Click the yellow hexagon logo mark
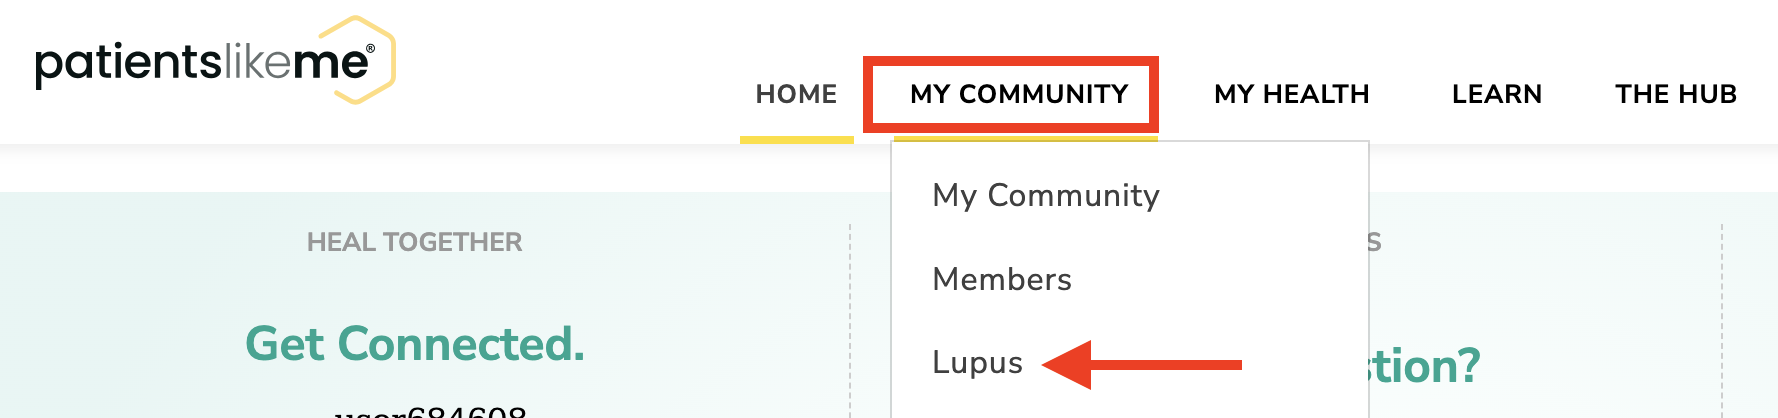1778x418 pixels. click(x=364, y=60)
